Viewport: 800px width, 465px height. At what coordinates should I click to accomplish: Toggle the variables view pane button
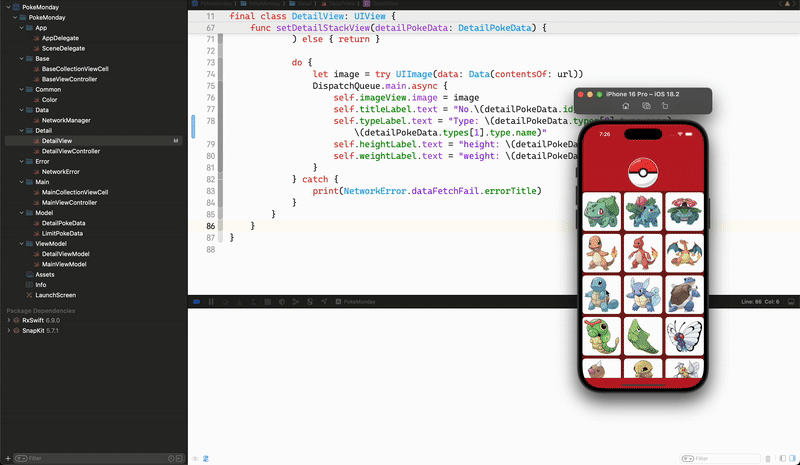(782, 458)
